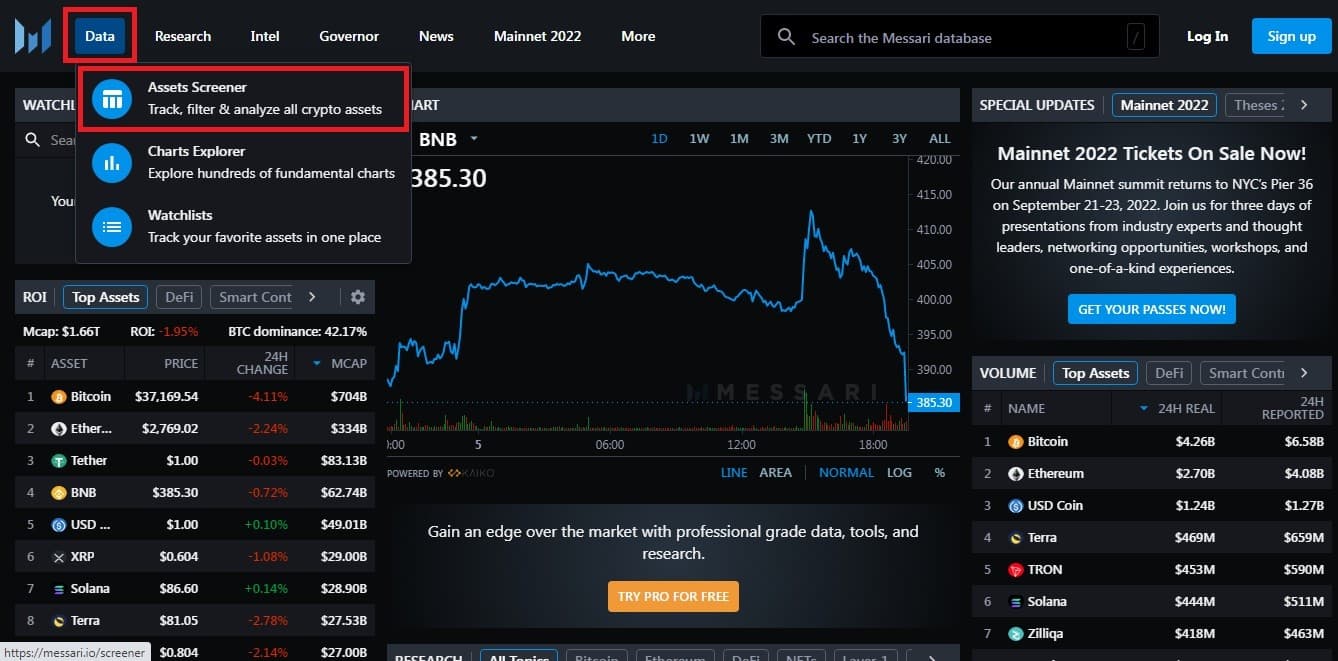Click the Log In link
This screenshot has width=1338, height=661.
[x=1207, y=36]
